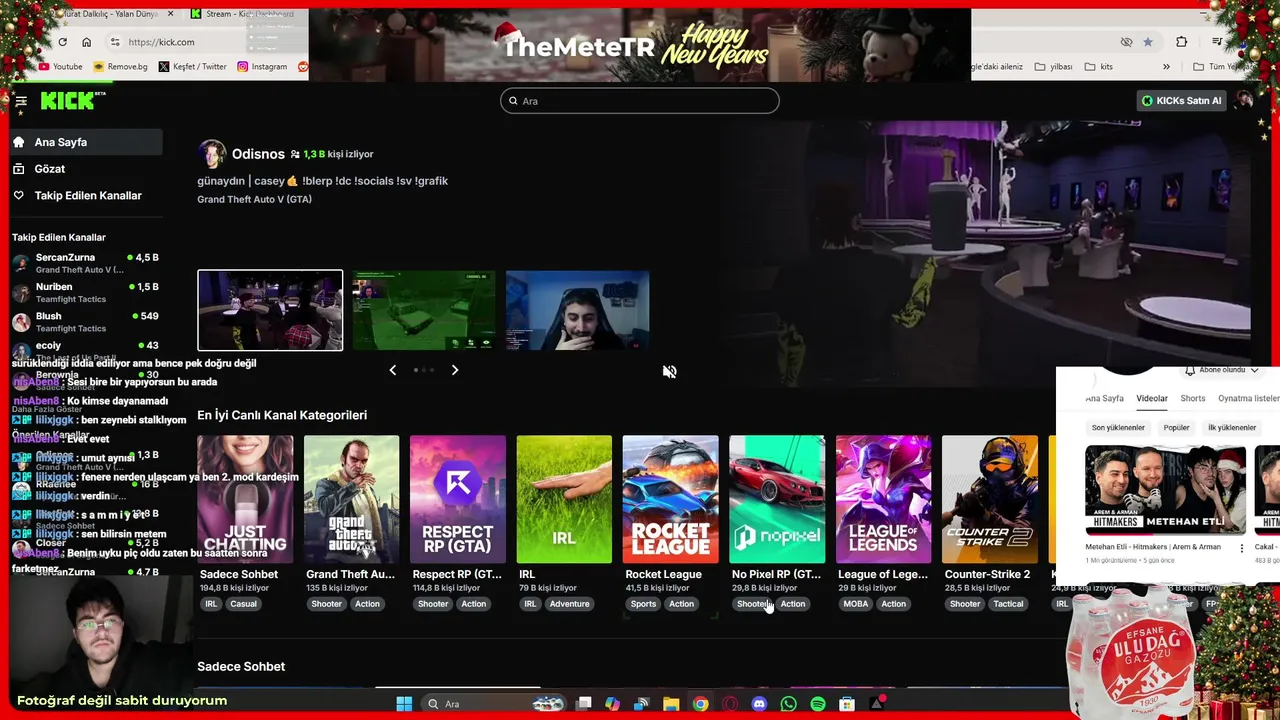Viewport: 1280px width, 720px height.
Task: Select Gözat in the Kick sidebar
Action: click(x=86, y=169)
